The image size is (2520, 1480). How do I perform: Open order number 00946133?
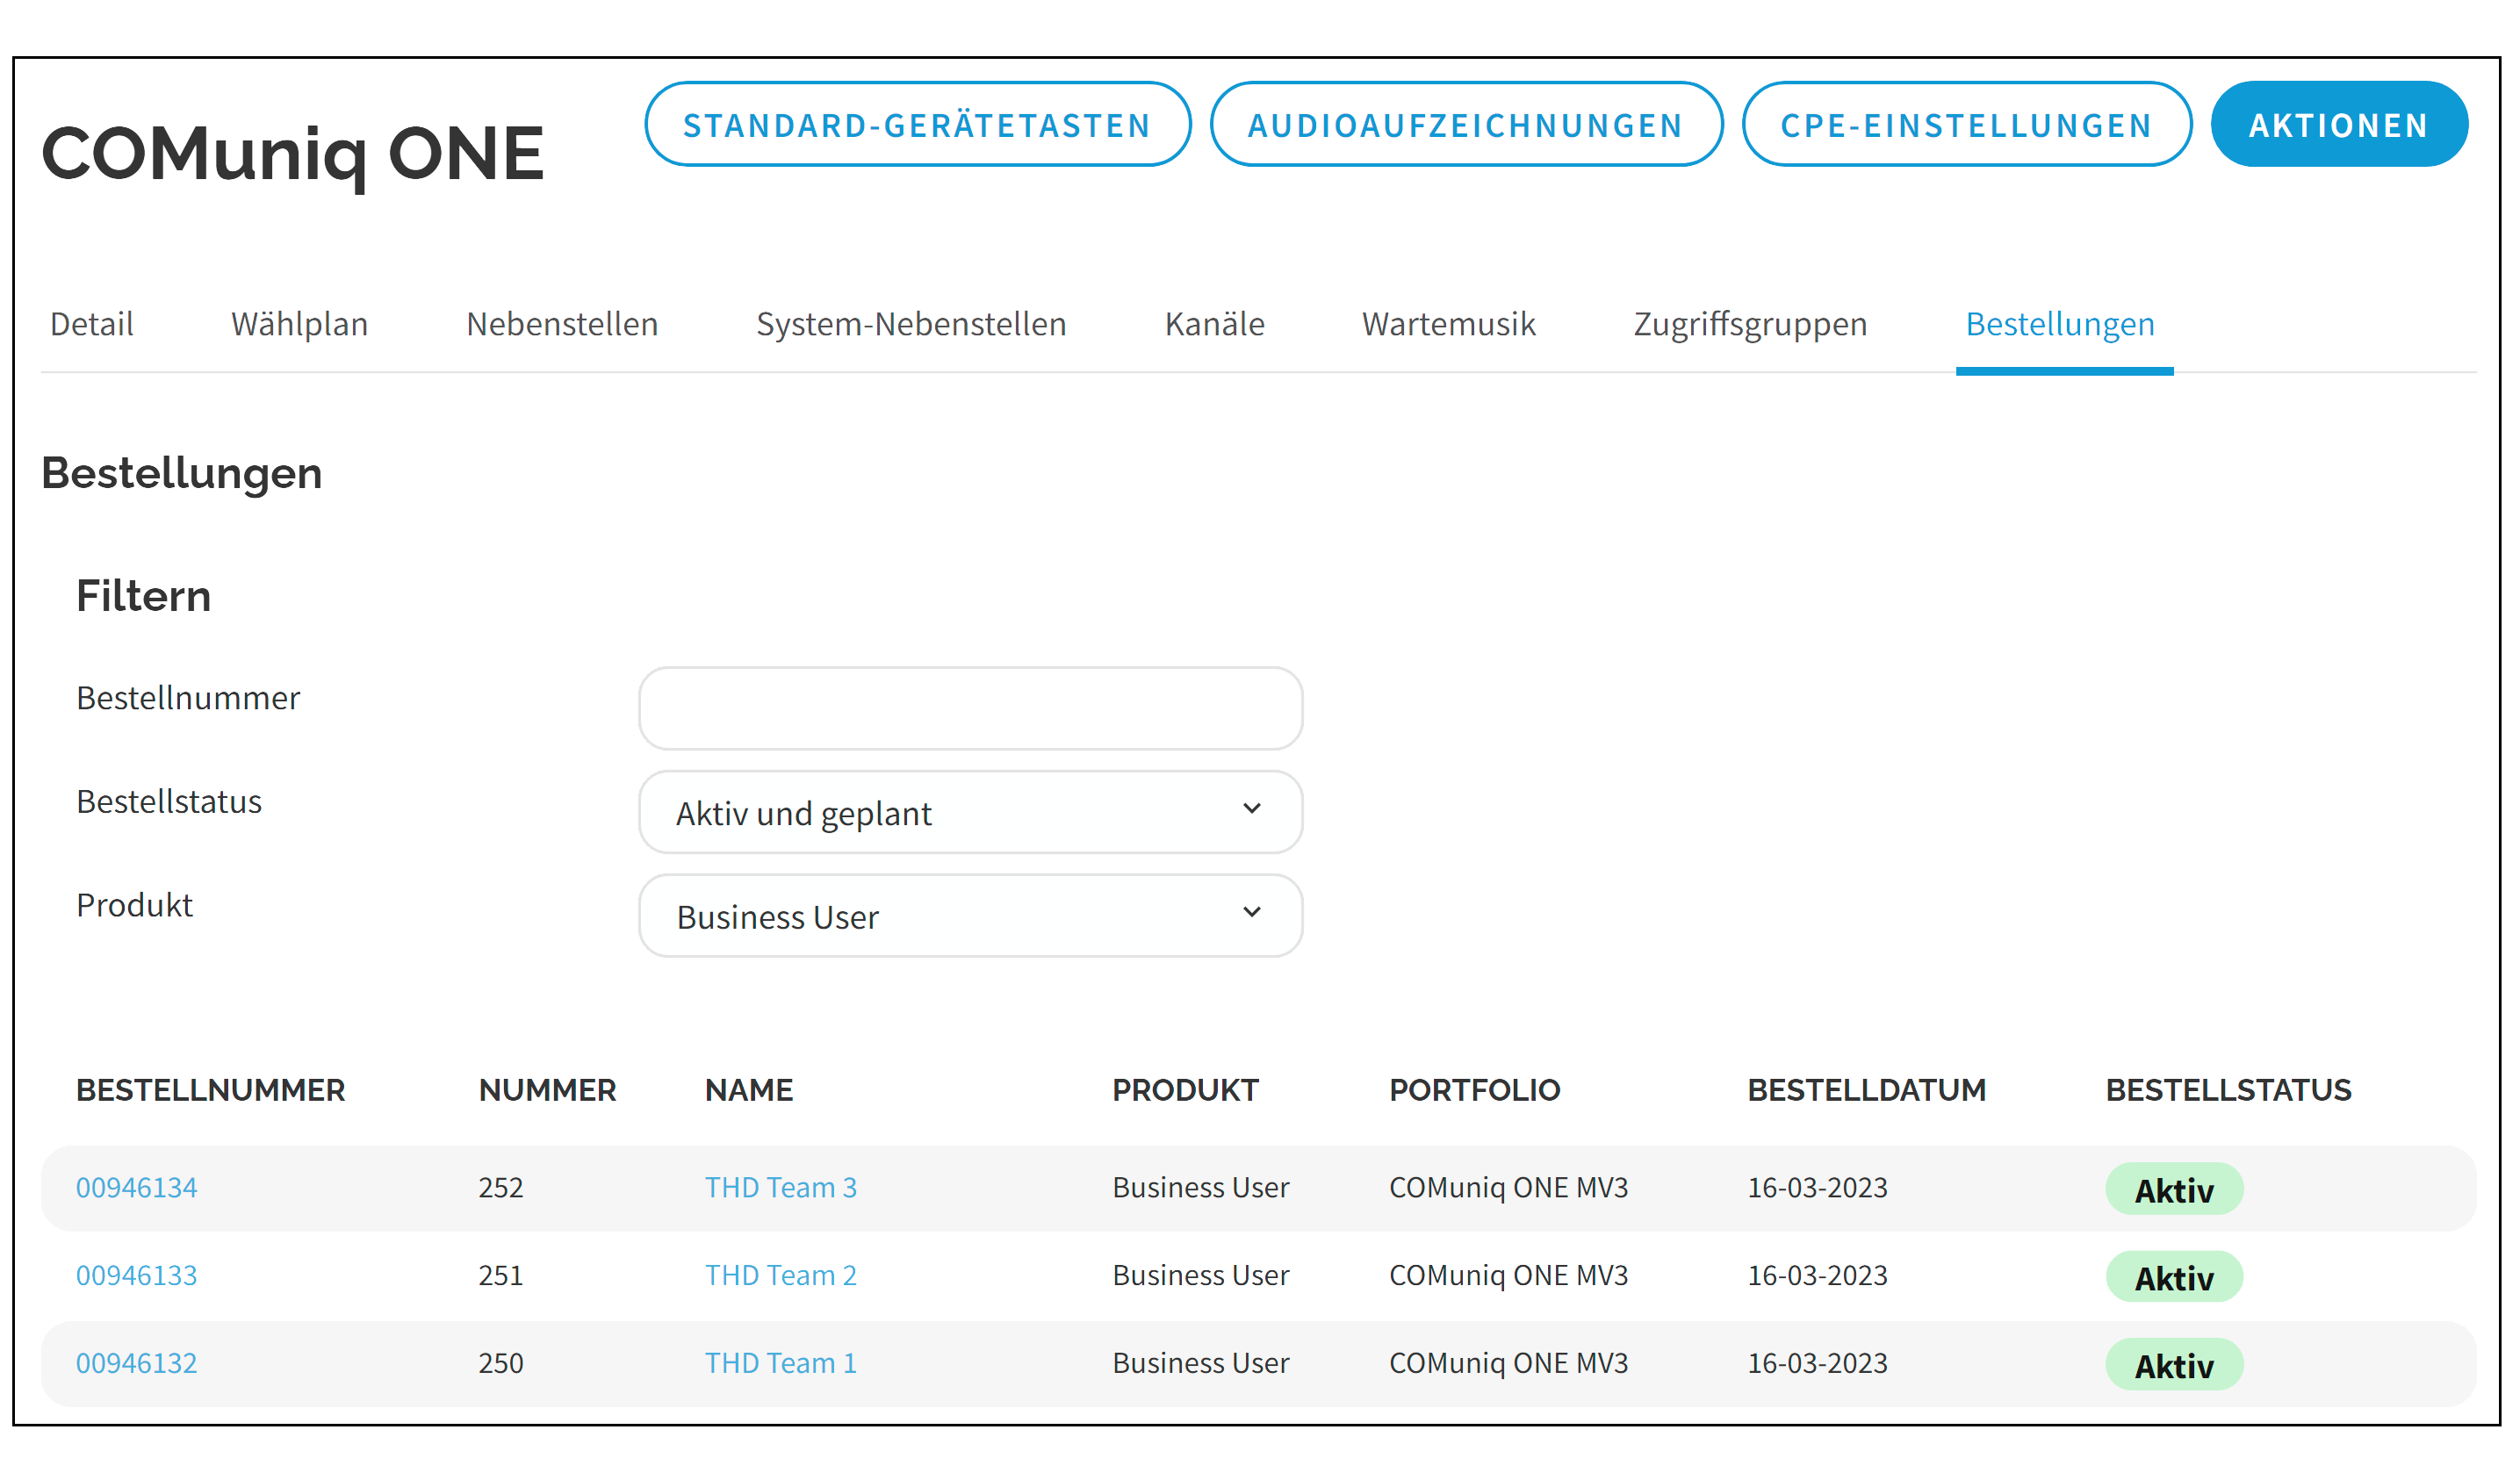click(137, 1276)
